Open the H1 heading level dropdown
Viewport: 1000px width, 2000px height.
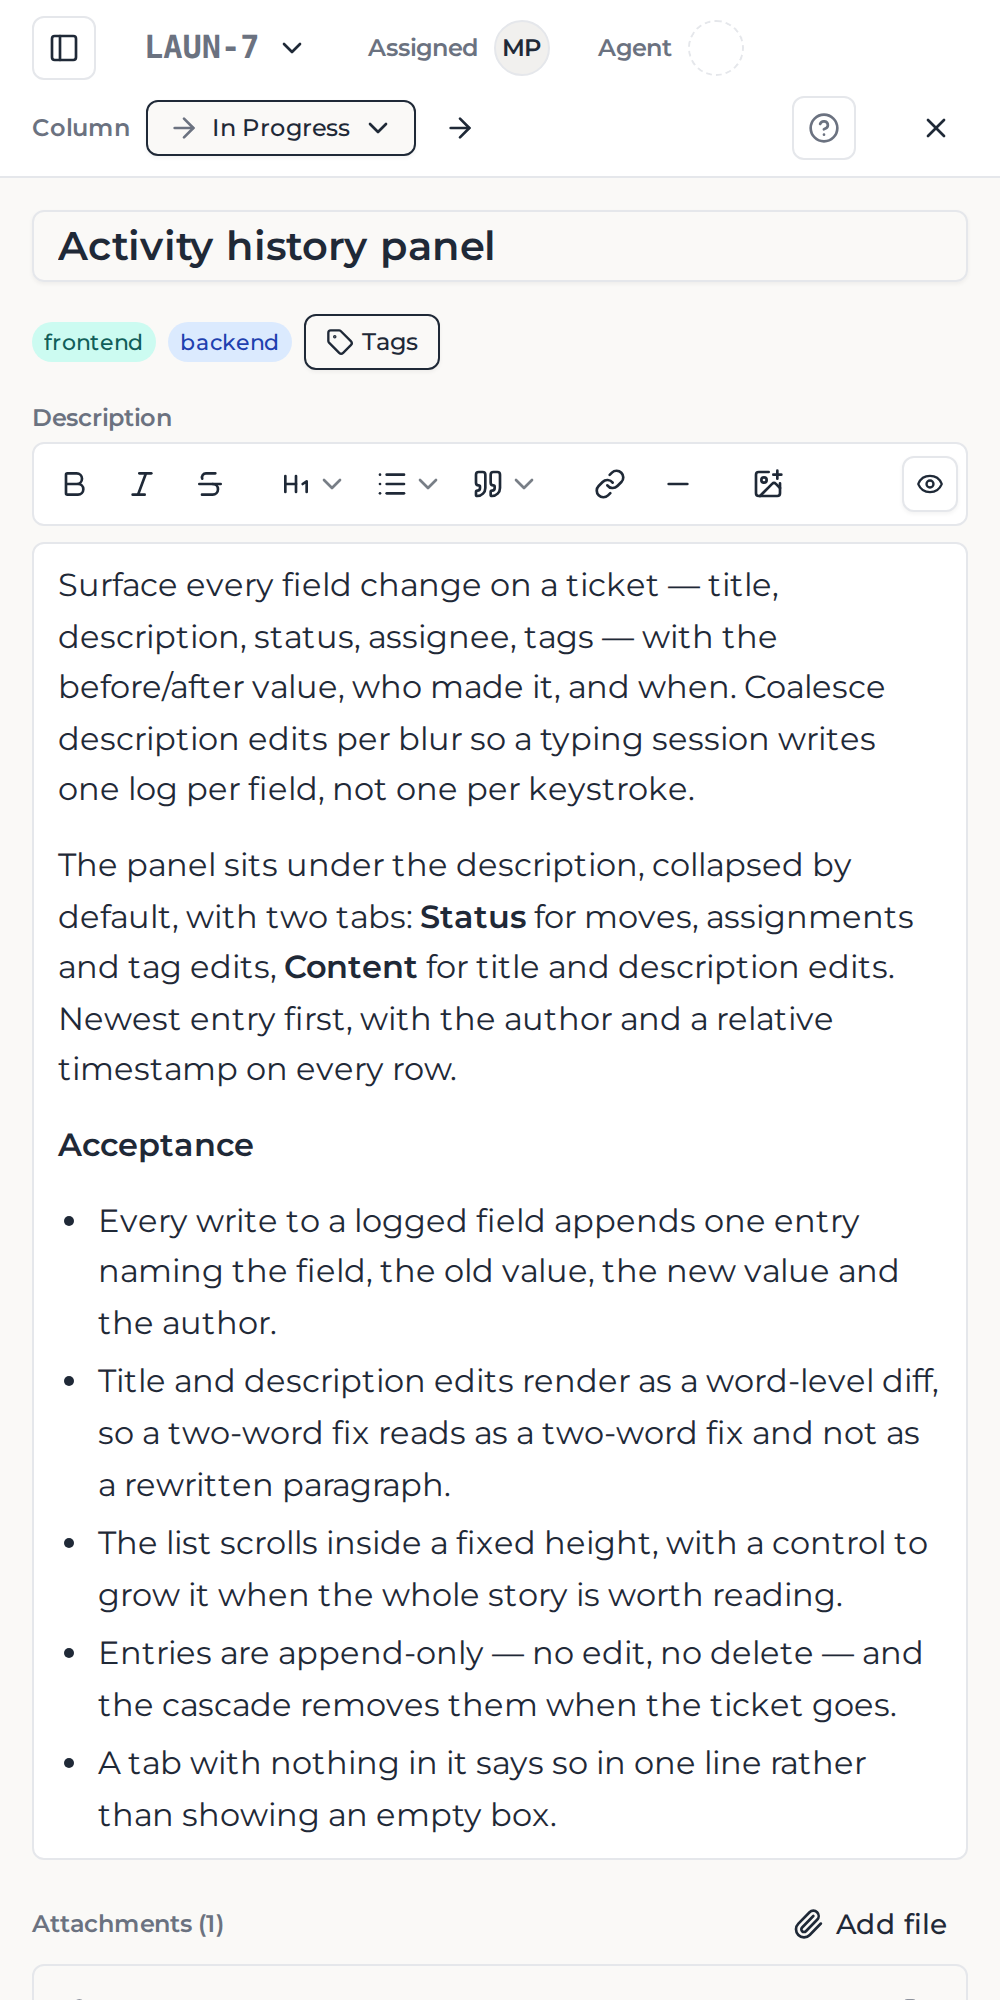coord(312,484)
